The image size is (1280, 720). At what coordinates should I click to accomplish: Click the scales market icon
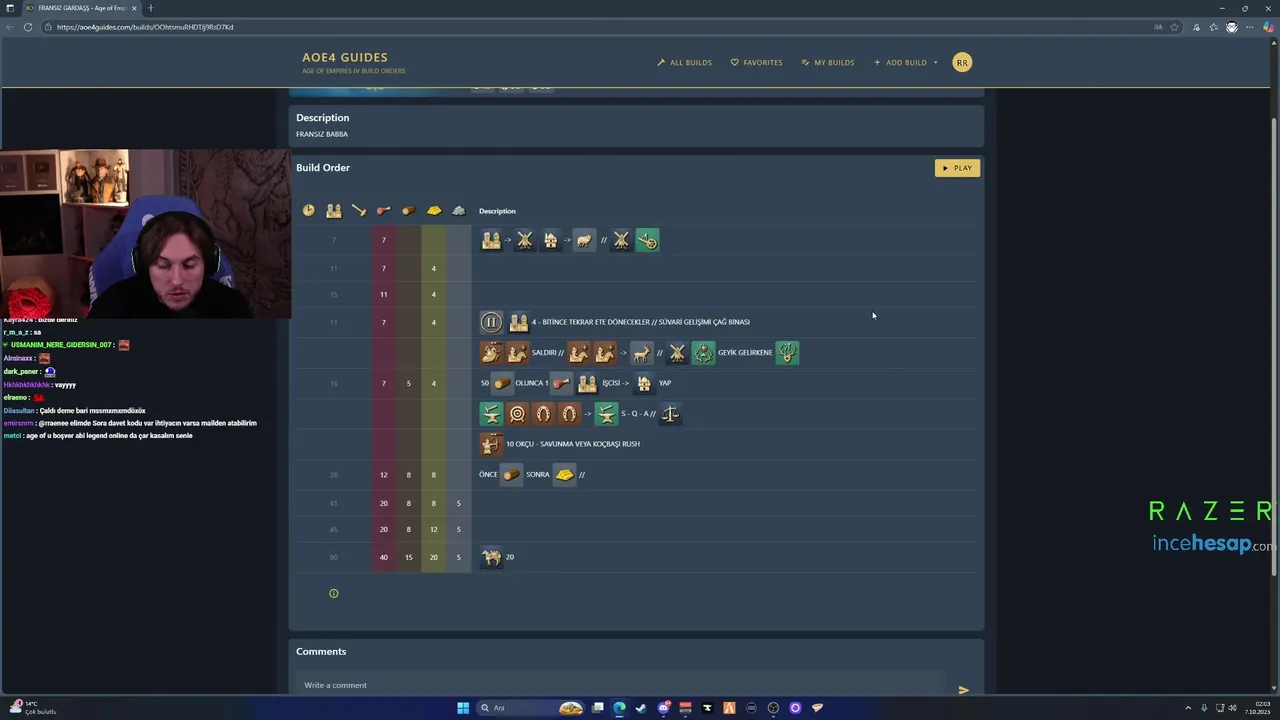pyautogui.click(x=670, y=414)
